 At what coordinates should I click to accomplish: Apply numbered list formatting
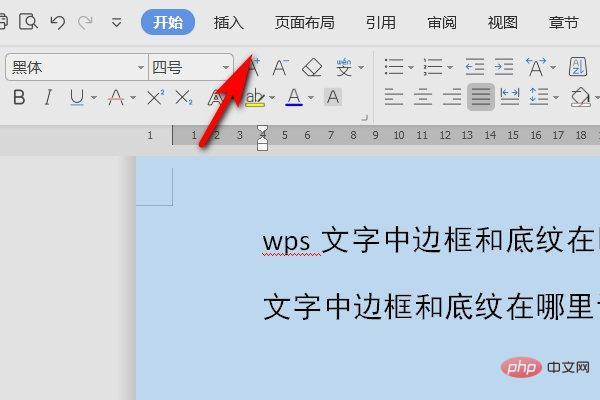[x=433, y=67]
